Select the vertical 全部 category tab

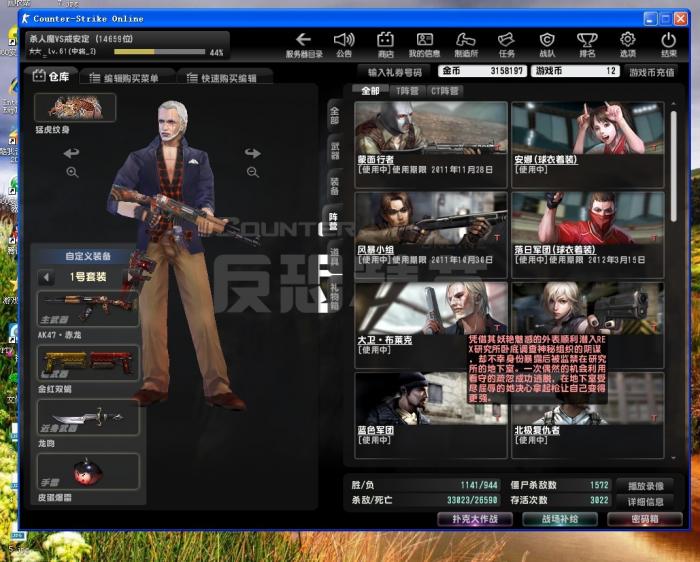334,116
